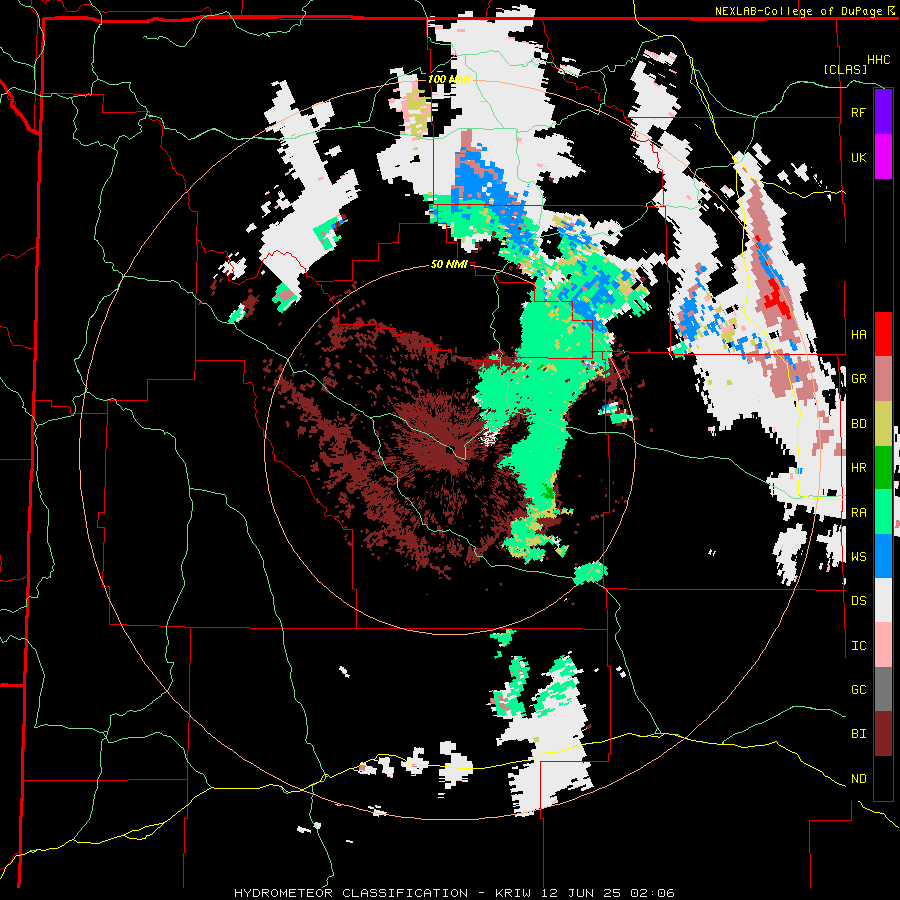Click the UK legend label text
The width and height of the screenshot is (900, 900).
click(858, 157)
